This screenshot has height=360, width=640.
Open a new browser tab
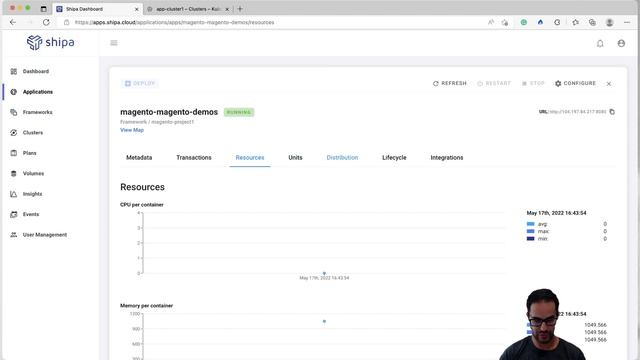[x=240, y=9]
